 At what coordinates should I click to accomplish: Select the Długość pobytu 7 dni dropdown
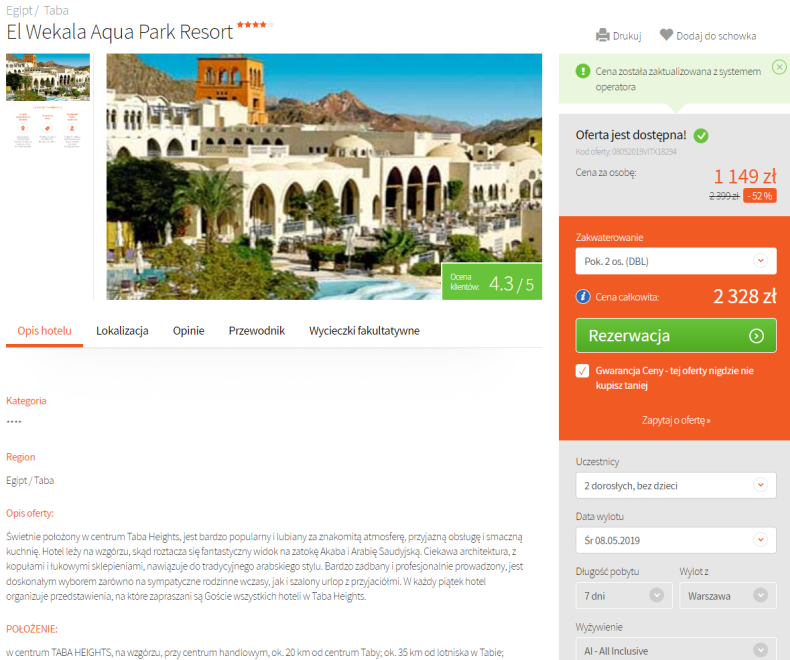[x=624, y=596]
